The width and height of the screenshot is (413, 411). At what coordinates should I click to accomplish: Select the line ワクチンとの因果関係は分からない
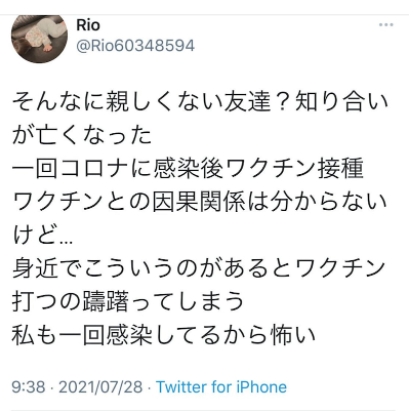click(200, 202)
